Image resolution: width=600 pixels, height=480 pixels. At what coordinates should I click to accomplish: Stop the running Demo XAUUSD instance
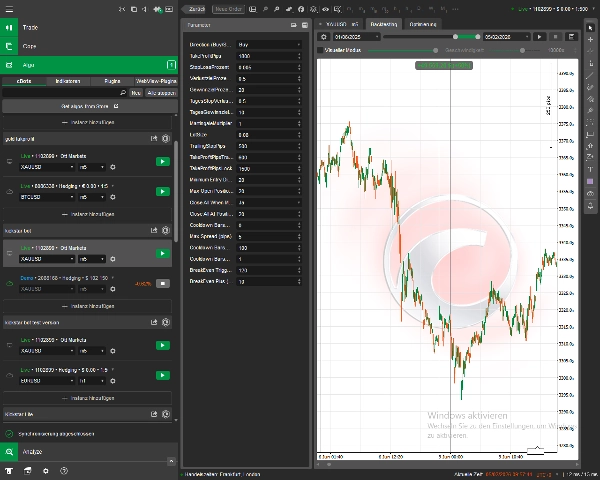click(162, 284)
